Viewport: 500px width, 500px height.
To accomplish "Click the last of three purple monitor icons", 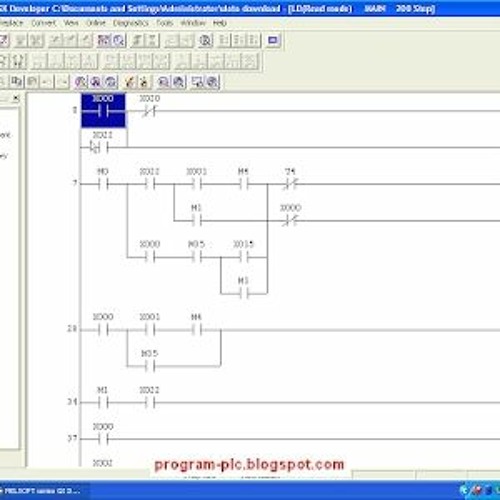I will pos(111,81).
